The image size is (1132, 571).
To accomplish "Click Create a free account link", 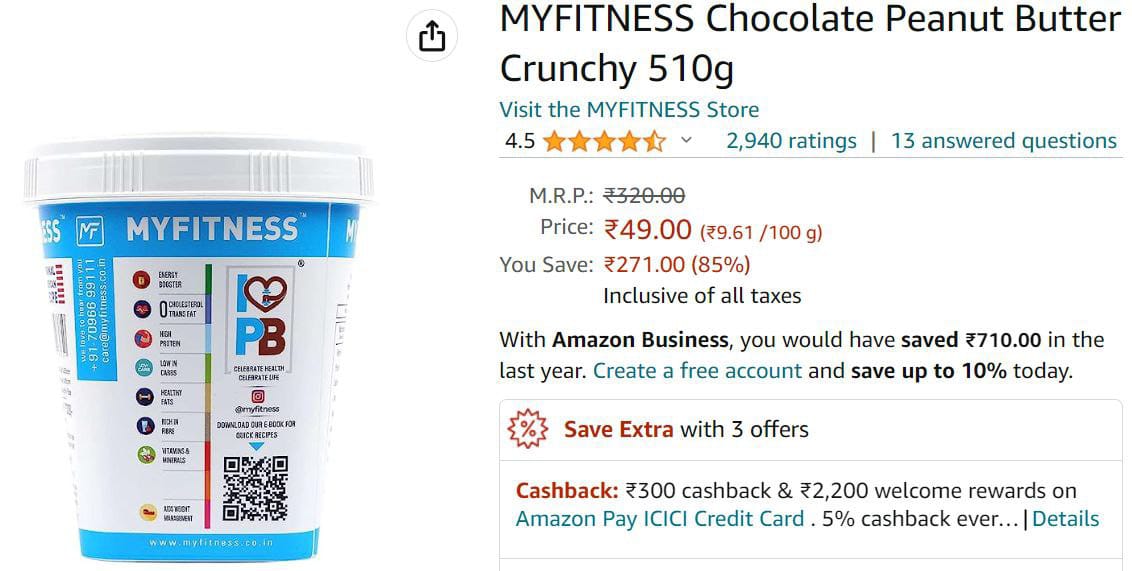I will (697, 371).
